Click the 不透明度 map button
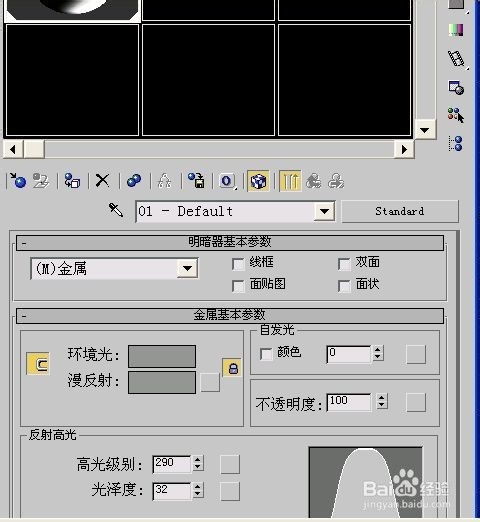 416,402
